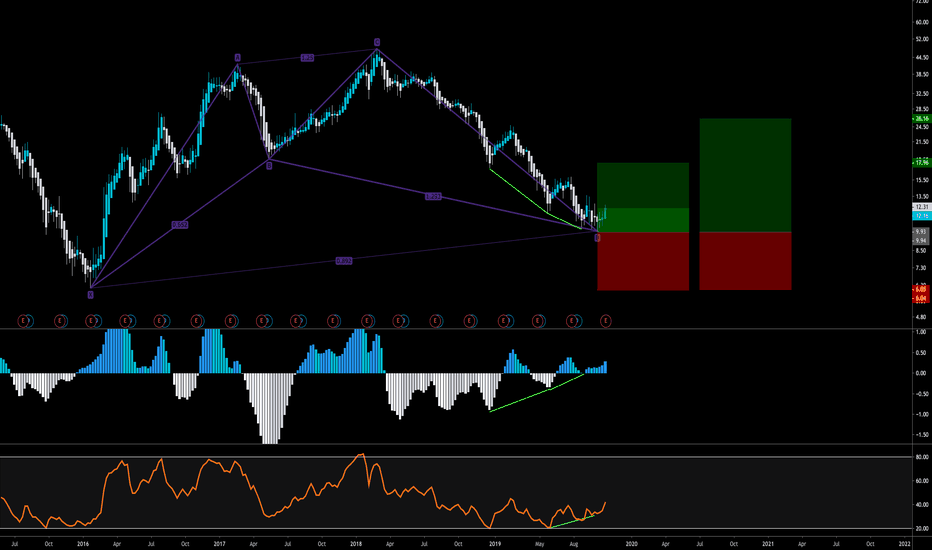Viewport: 932px width, 550px height.
Task: Click the 4.80 tick on the price axis
Action: point(922,318)
